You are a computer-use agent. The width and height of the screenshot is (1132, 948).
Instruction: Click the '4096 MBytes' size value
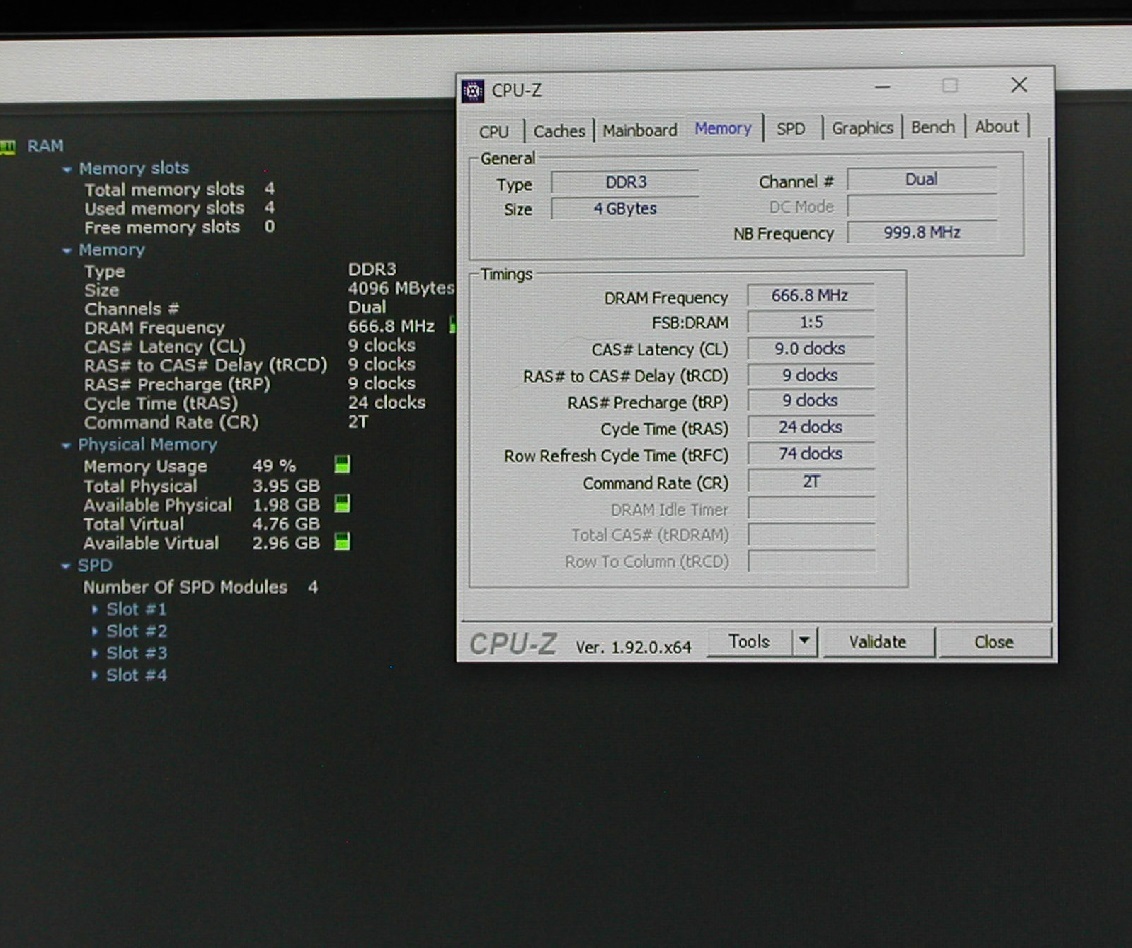coord(401,288)
